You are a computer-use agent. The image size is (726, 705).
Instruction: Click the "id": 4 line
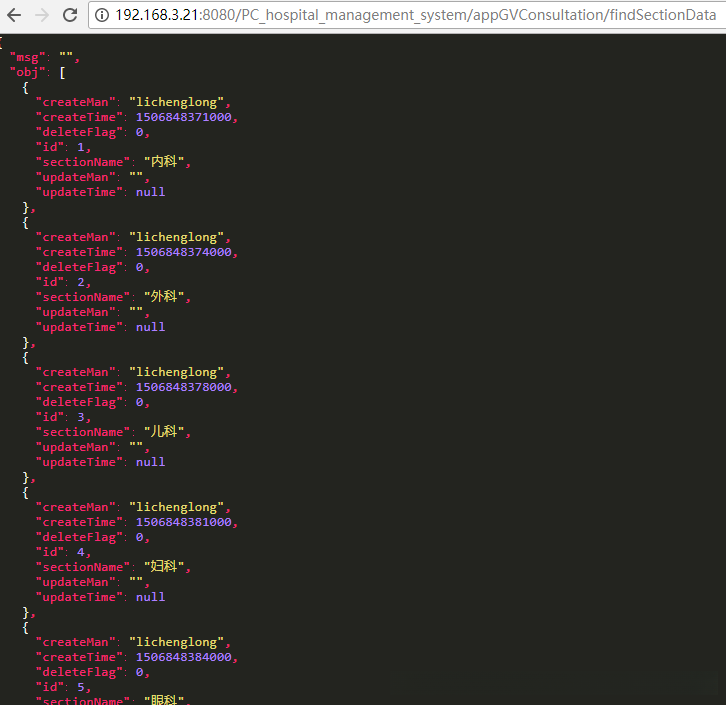click(63, 552)
